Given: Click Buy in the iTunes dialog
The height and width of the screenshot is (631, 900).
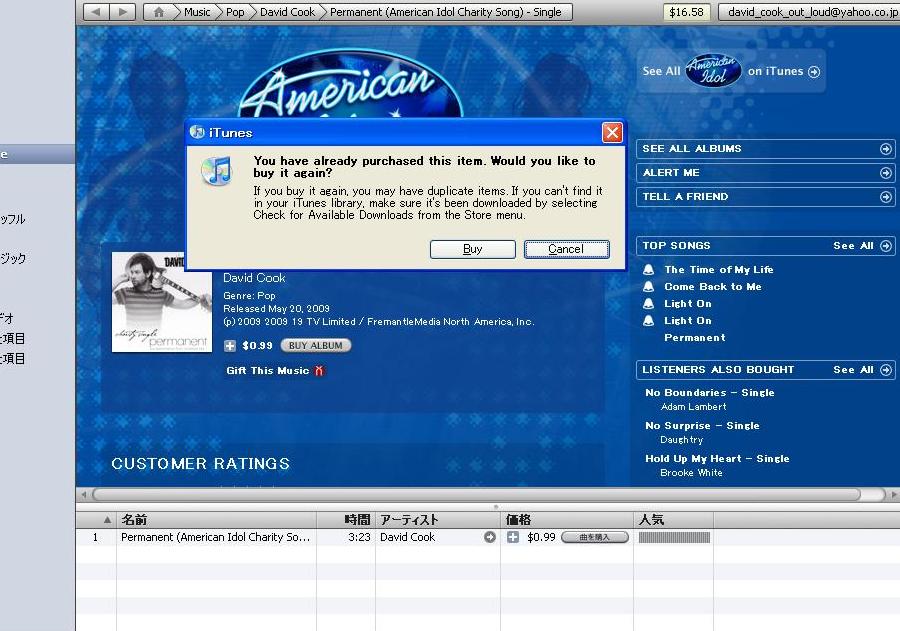Looking at the screenshot, I should pyautogui.click(x=472, y=249).
